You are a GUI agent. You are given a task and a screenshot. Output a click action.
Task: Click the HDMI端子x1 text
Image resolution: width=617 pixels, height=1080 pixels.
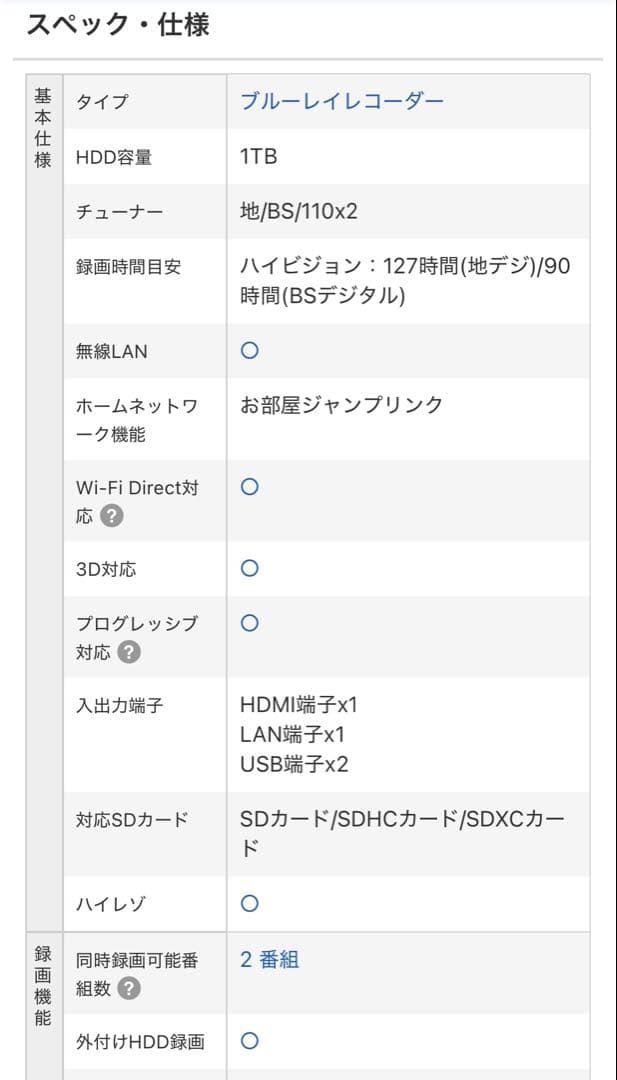[x=298, y=705]
